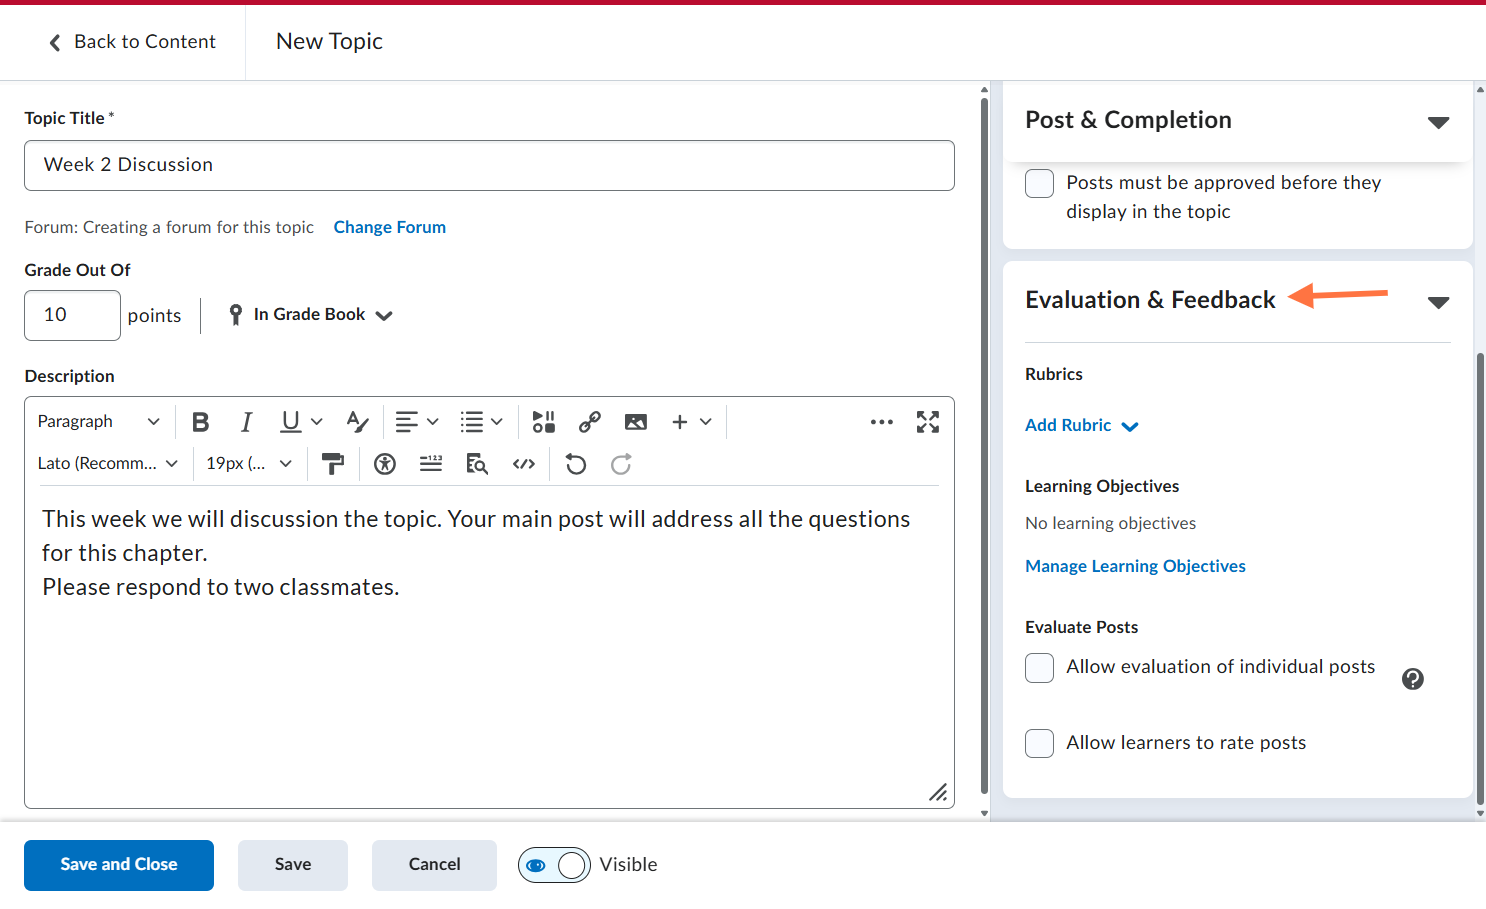The width and height of the screenshot is (1486, 909).
Task: Insert a quicklink using the chain icon
Action: pos(590,422)
